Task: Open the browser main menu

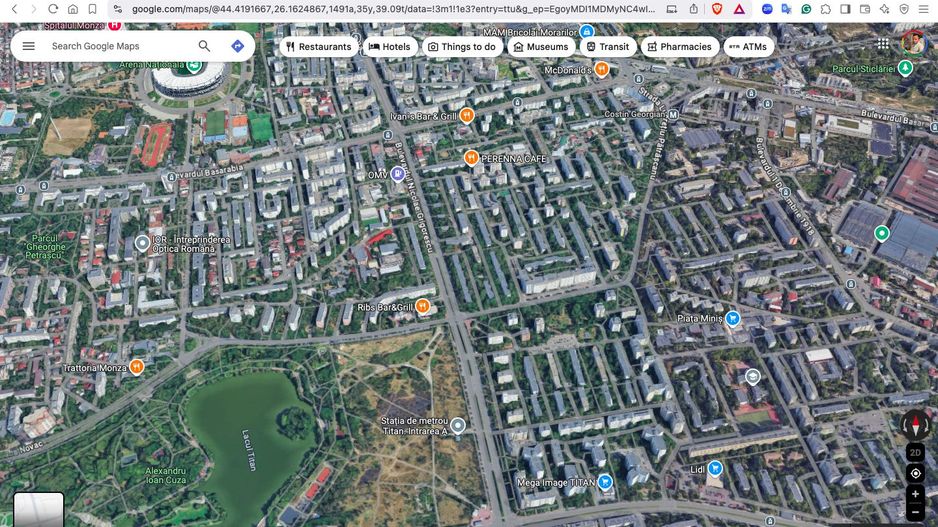Action: tap(924, 9)
